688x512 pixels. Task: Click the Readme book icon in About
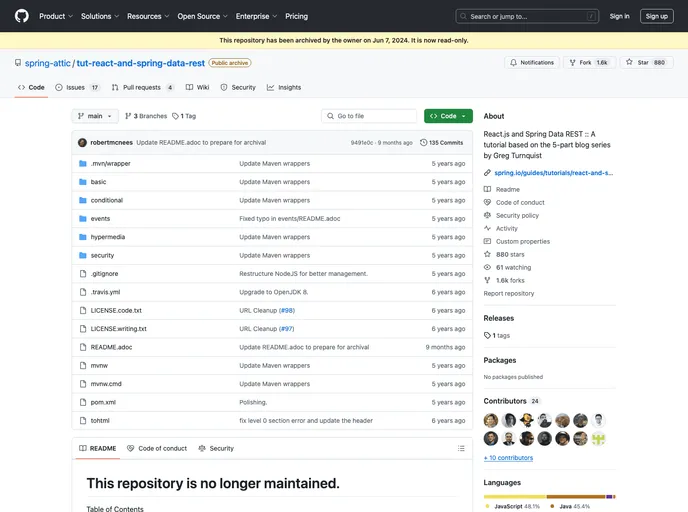click(x=487, y=189)
